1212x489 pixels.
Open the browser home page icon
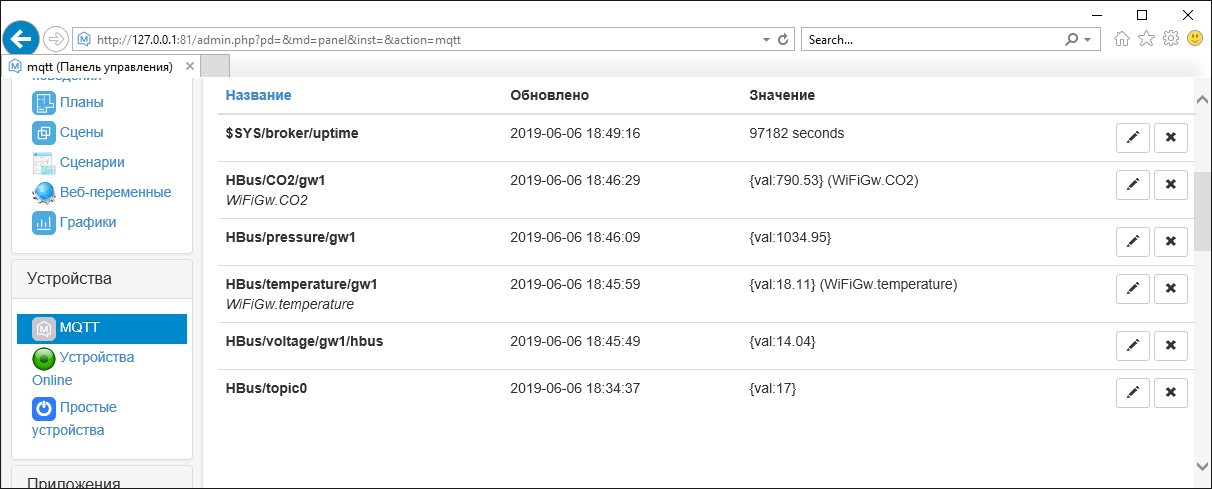[1122, 39]
